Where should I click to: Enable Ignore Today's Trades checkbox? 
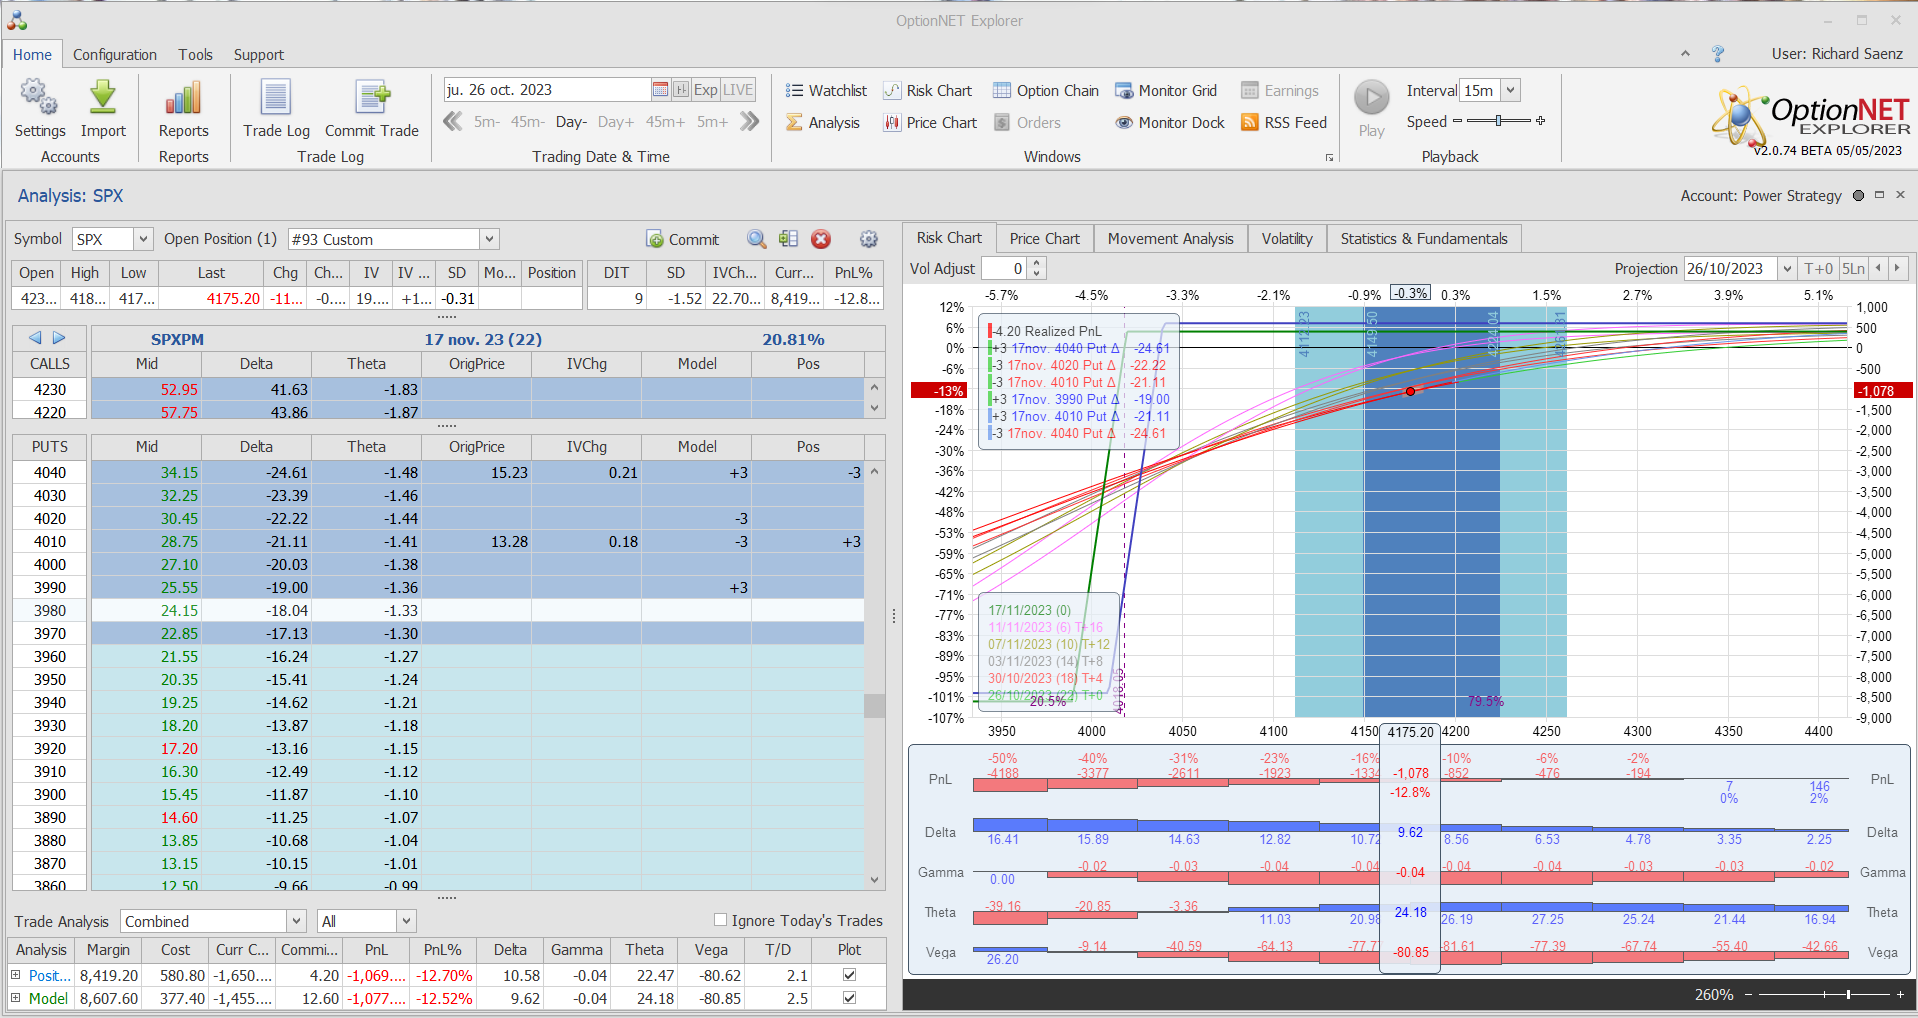coord(720,920)
